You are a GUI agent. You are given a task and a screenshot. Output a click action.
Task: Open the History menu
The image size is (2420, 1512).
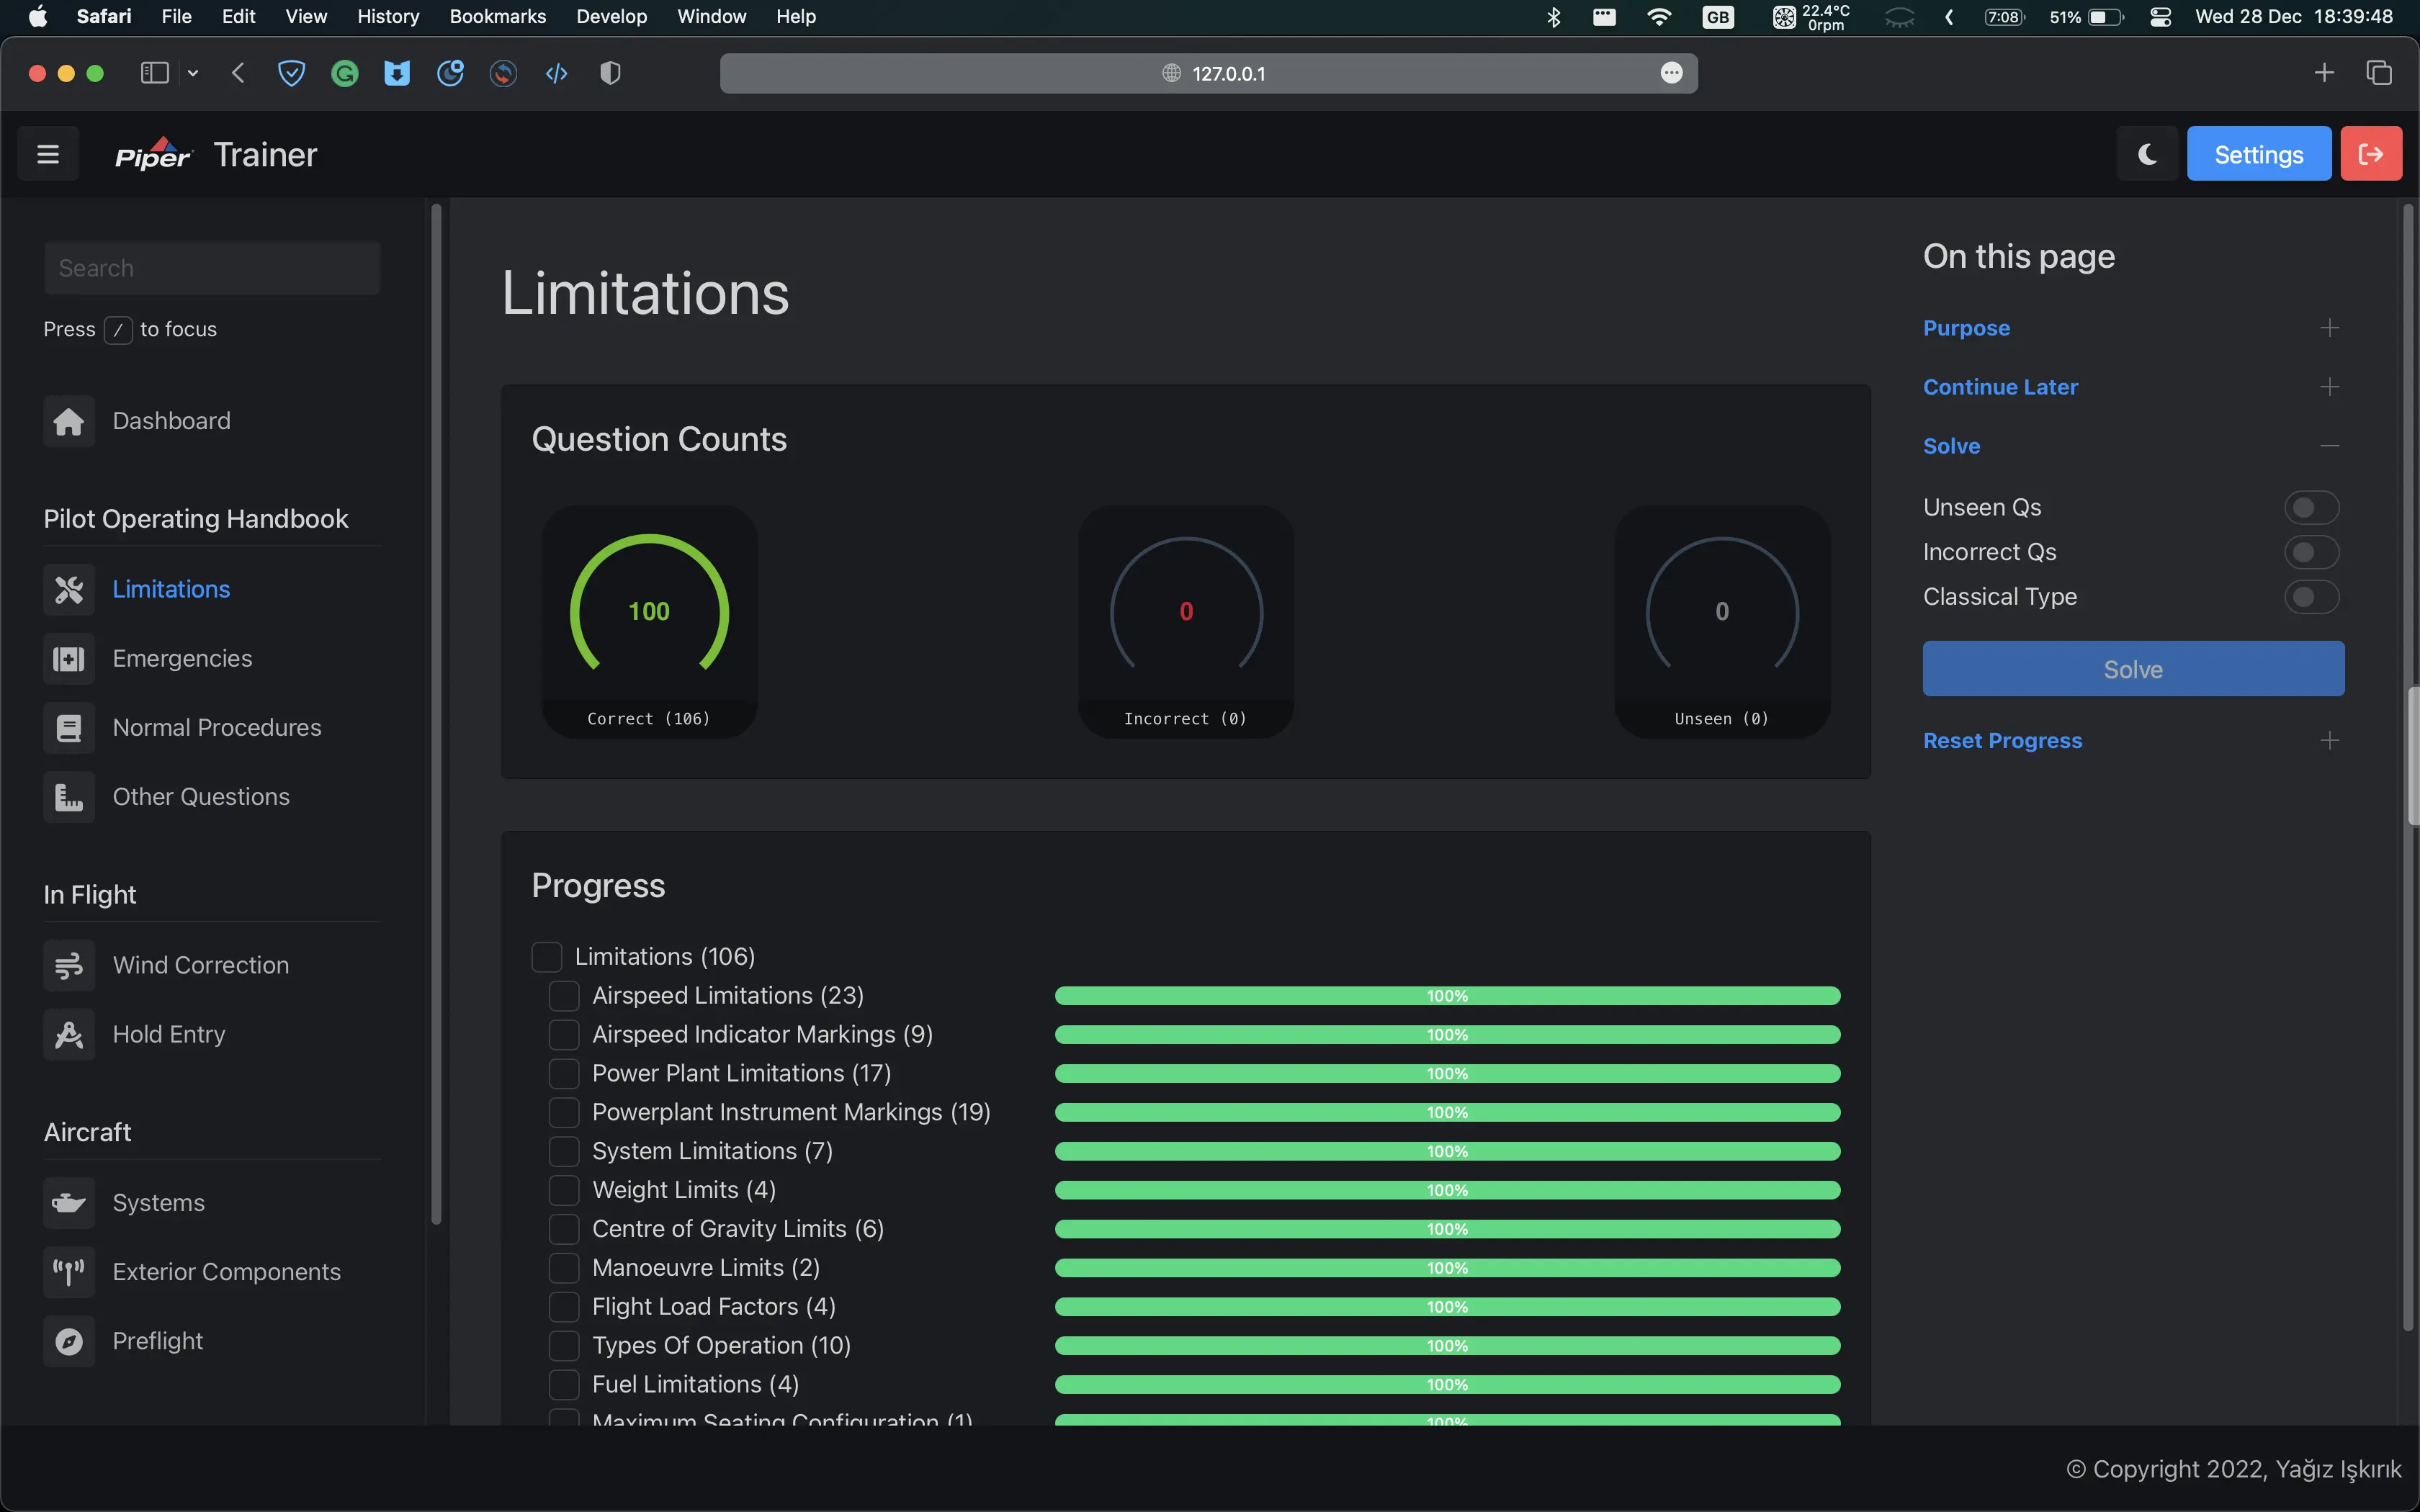pyautogui.click(x=388, y=17)
